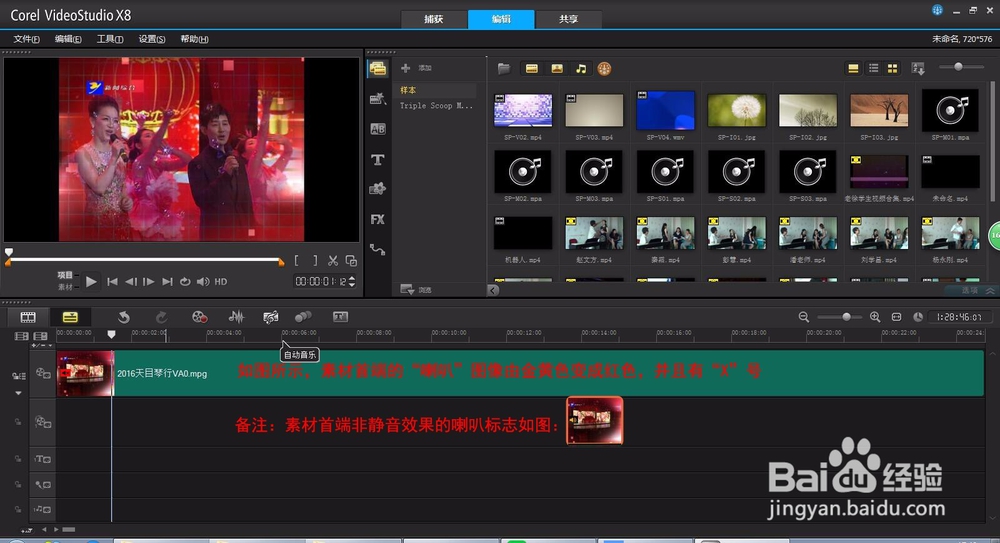The image size is (1000, 543).
Task: Click Add (添加) new folder button
Action: click(416, 68)
